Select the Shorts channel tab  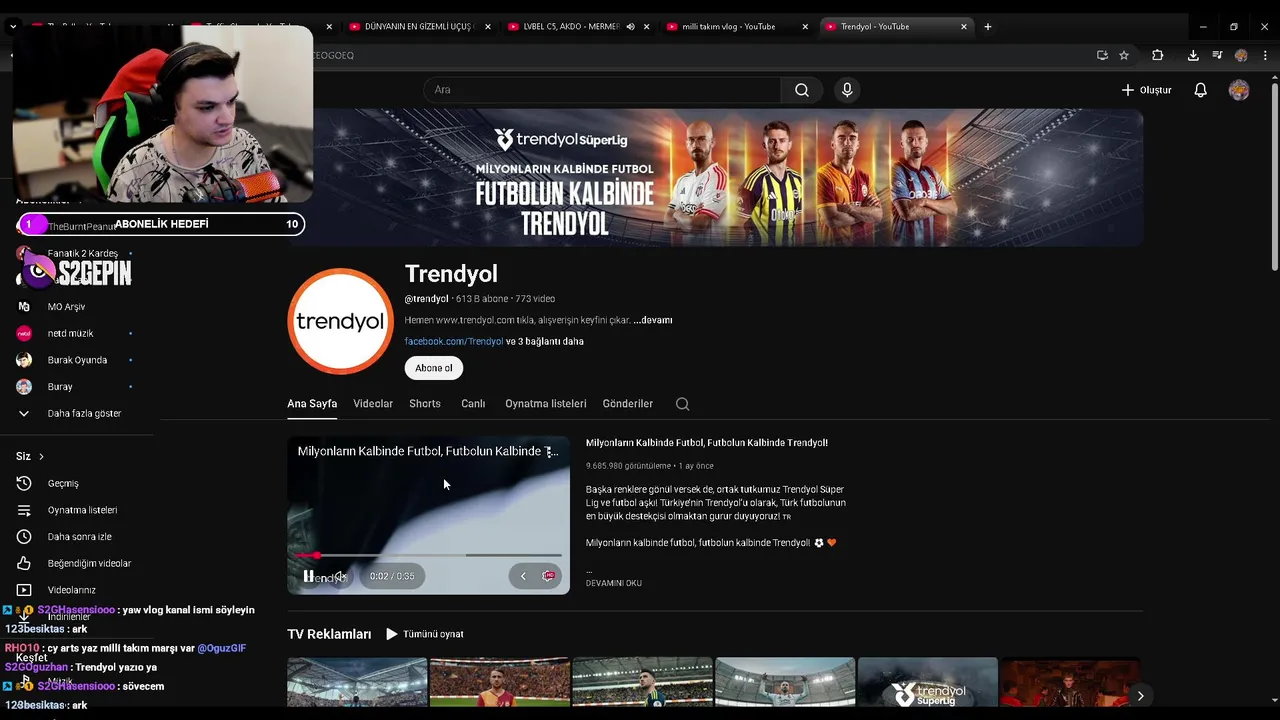click(425, 404)
